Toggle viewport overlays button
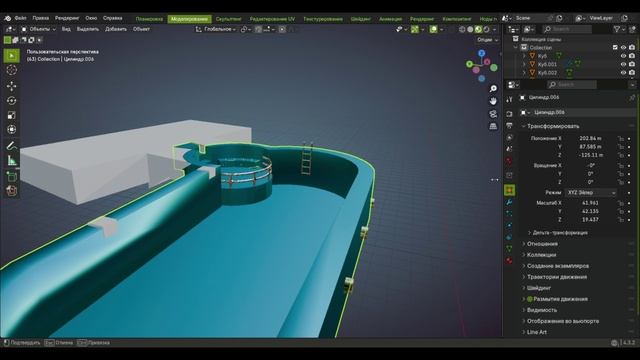Viewport: 640px width, 360px height. pyautogui.click(x=433, y=29)
